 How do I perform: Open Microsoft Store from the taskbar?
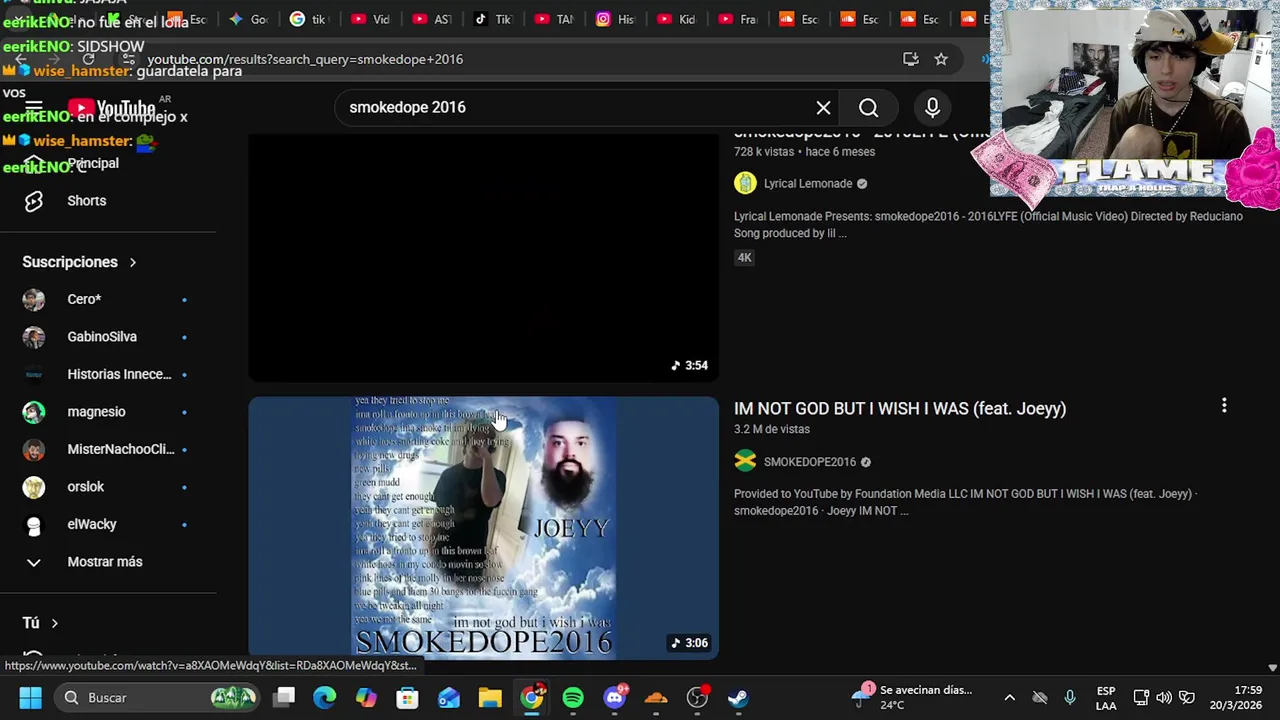[x=407, y=697]
